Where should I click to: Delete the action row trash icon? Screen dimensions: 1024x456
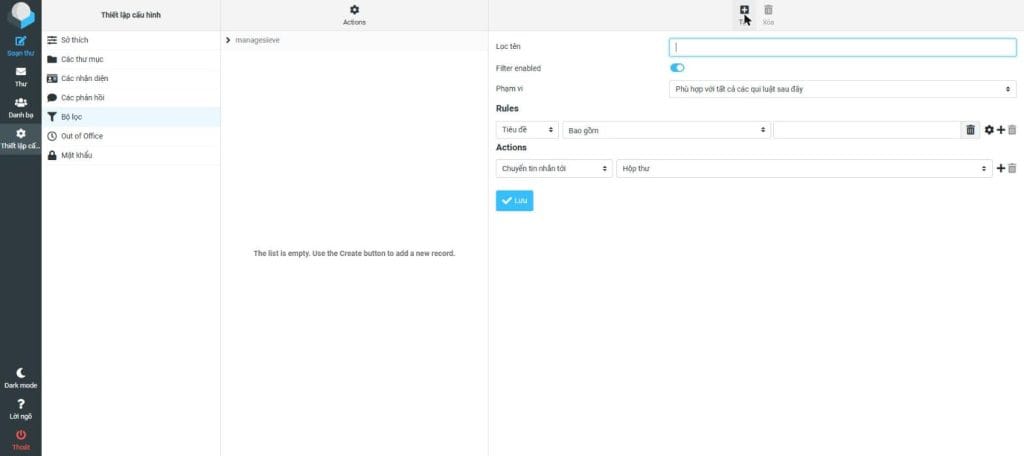pos(1012,169)
